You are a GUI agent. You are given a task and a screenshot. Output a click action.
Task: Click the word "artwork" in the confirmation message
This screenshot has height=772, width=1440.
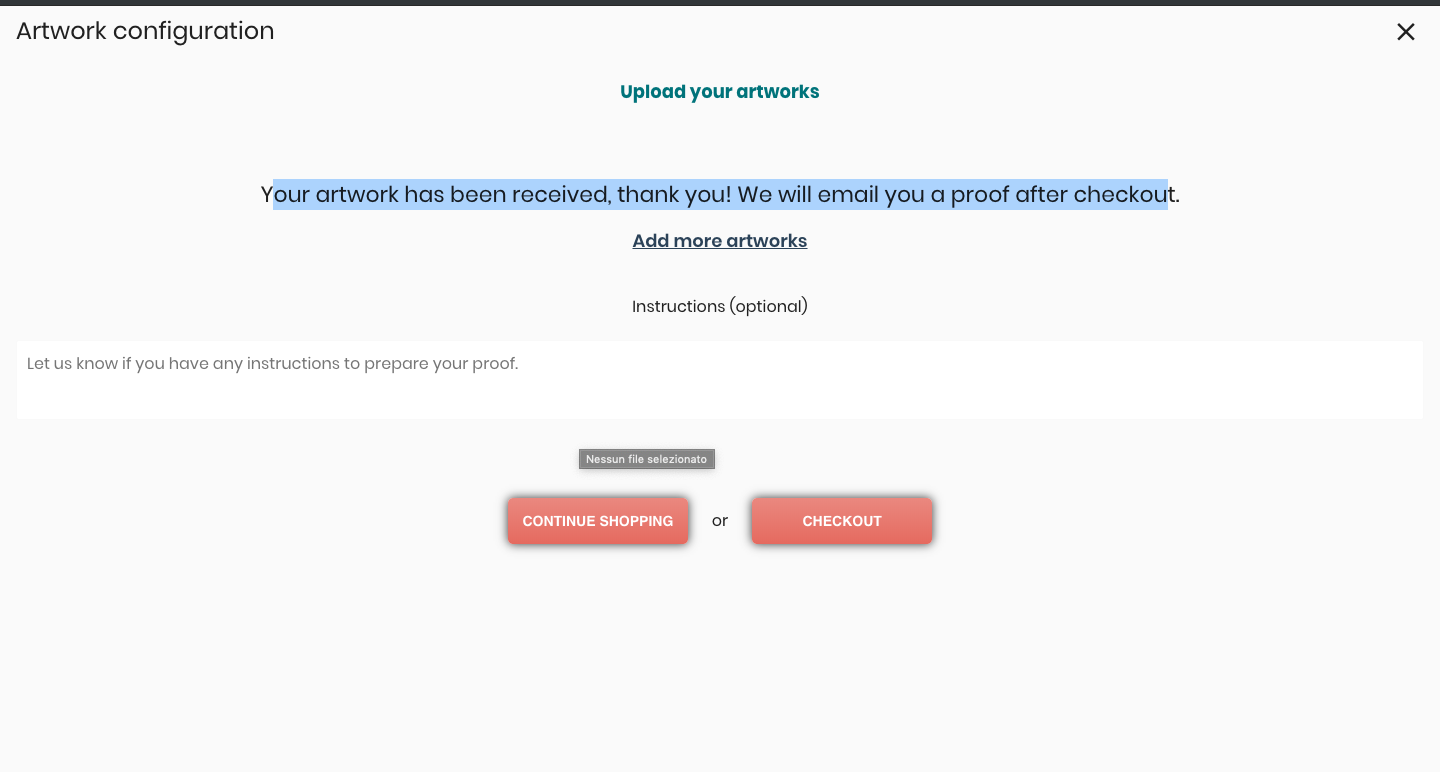[x=357, y=194]
